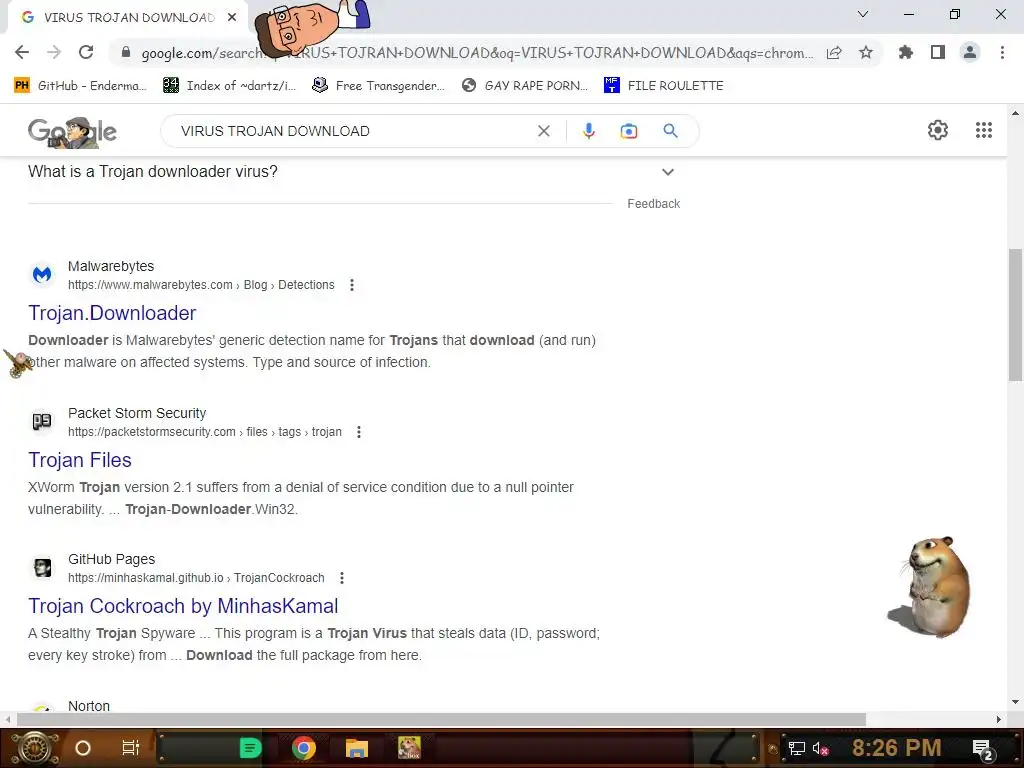Viewport: 1024px width, 768px height.
Task: Click the scroll-right arrow of horizontal scrollbar
Action: point(999,720)
